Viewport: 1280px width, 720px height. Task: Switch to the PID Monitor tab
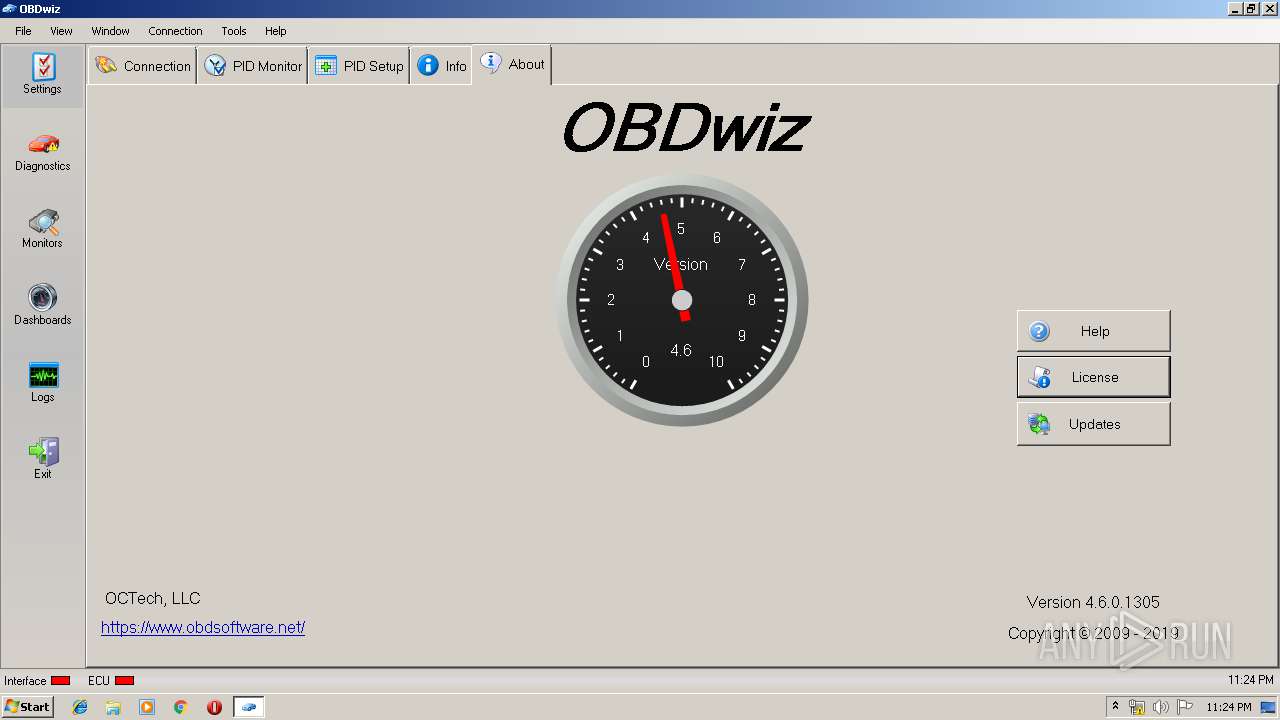coord(253,66)
